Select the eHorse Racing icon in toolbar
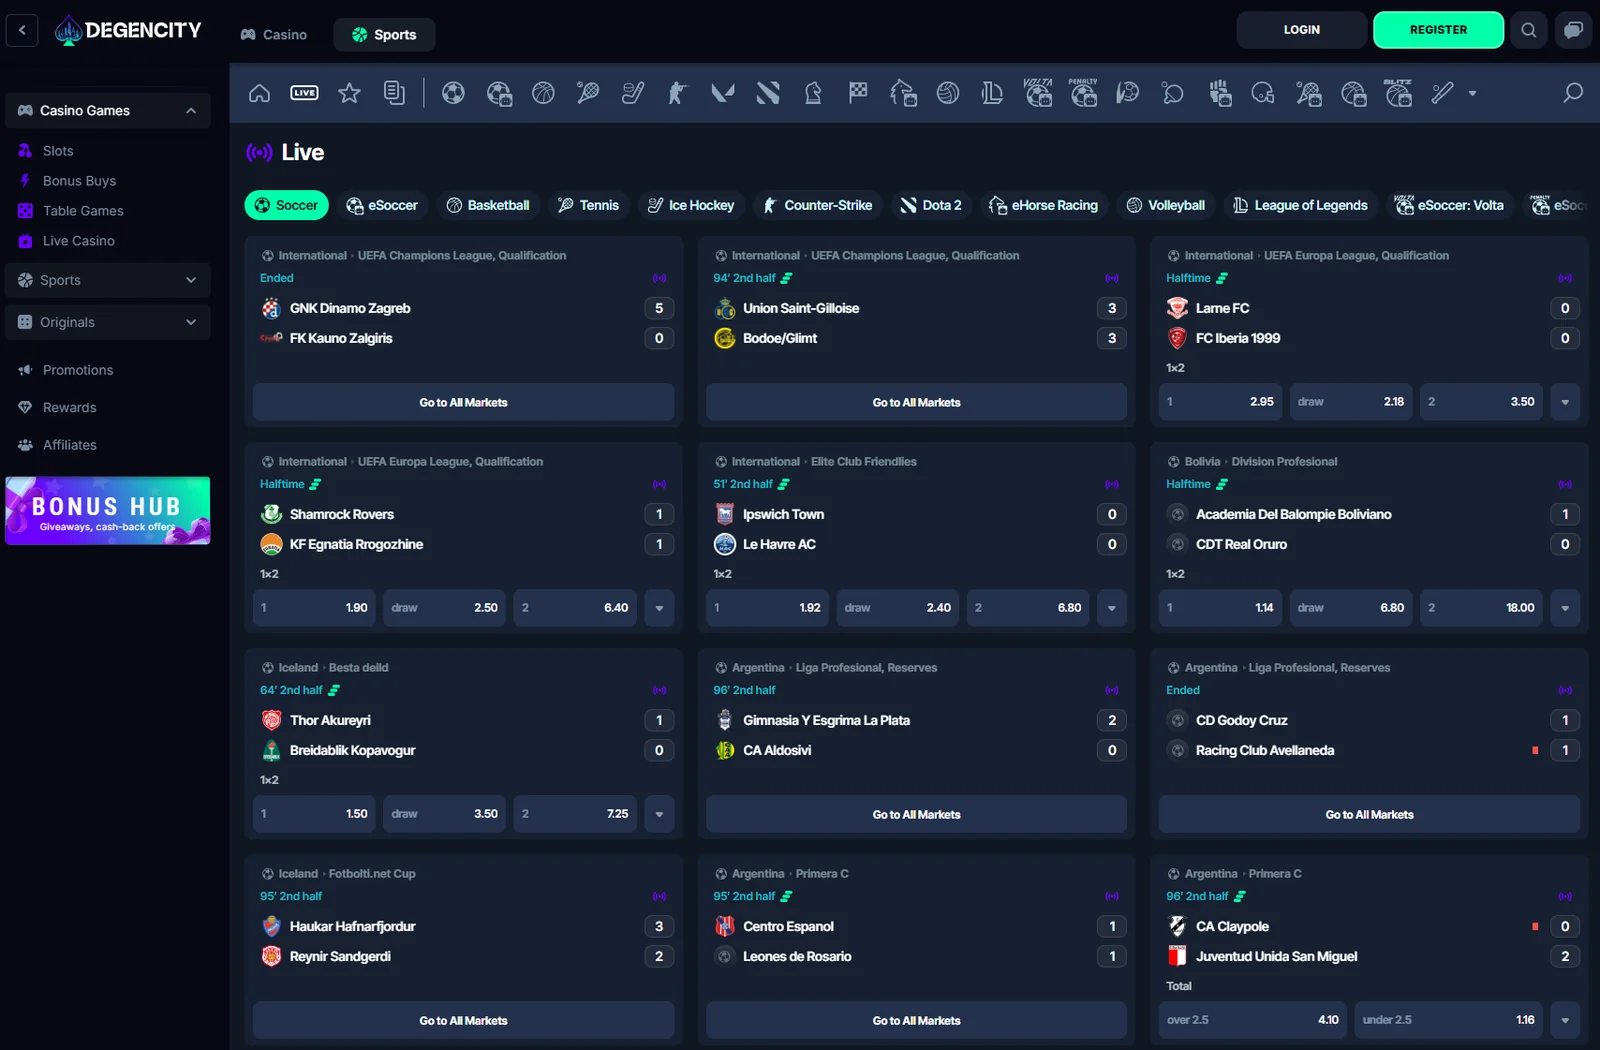Viewport: 1600px width, 1050px height. click(903, 93)
